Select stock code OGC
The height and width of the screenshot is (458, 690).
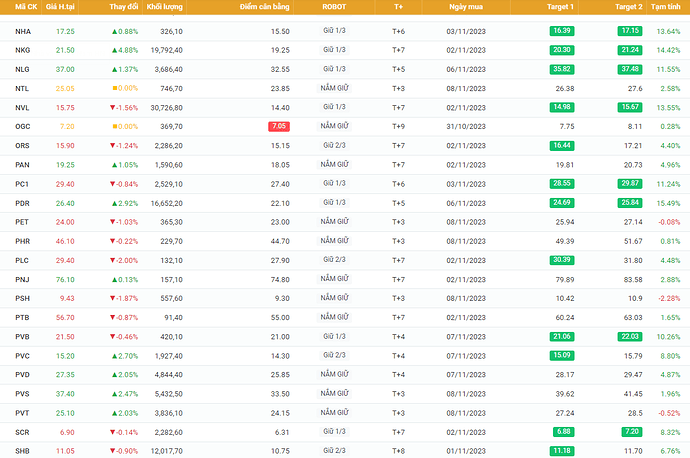point(23,127)
